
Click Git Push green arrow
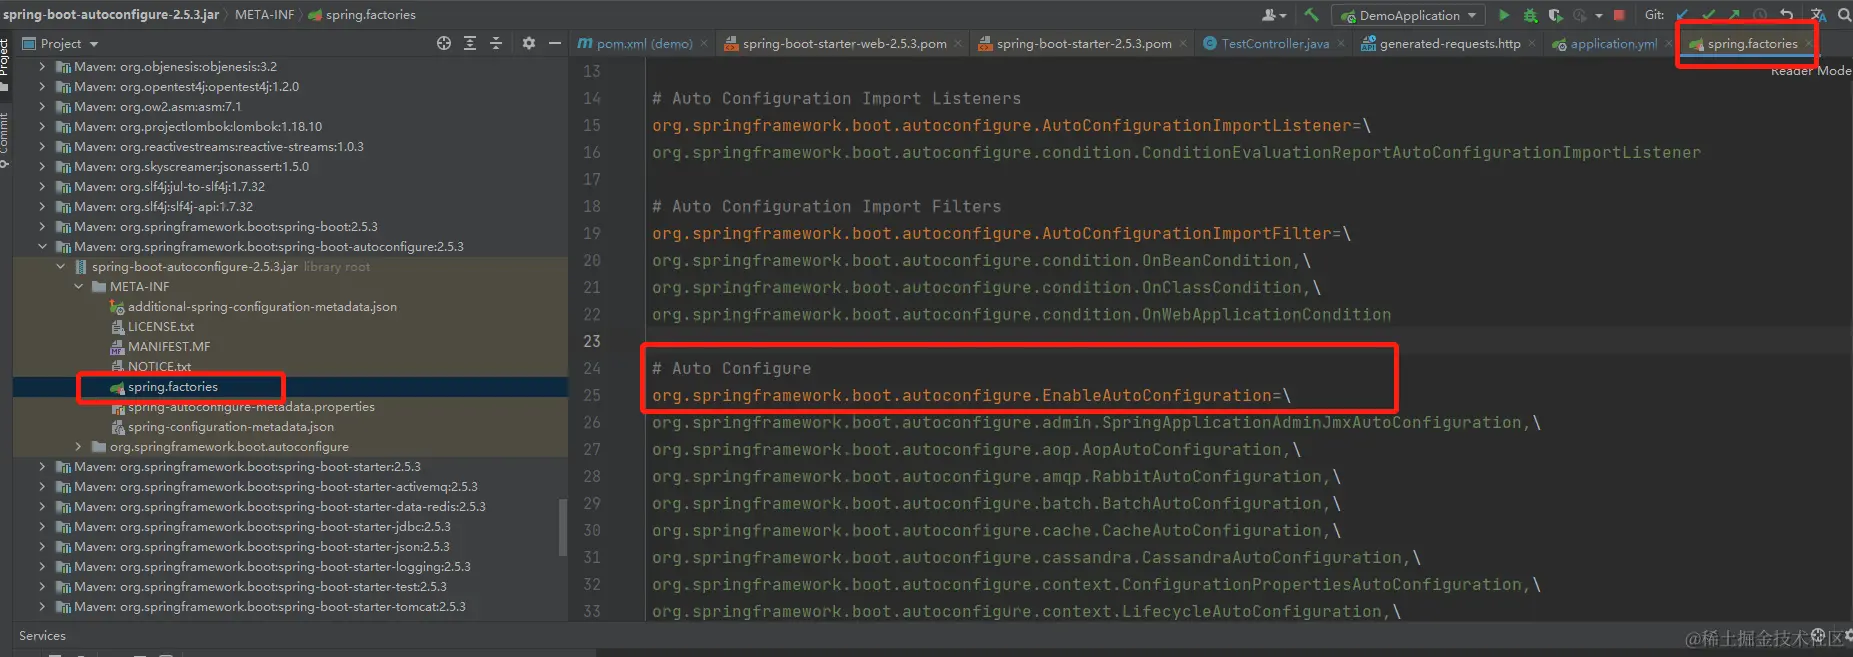pos(1734,15)
